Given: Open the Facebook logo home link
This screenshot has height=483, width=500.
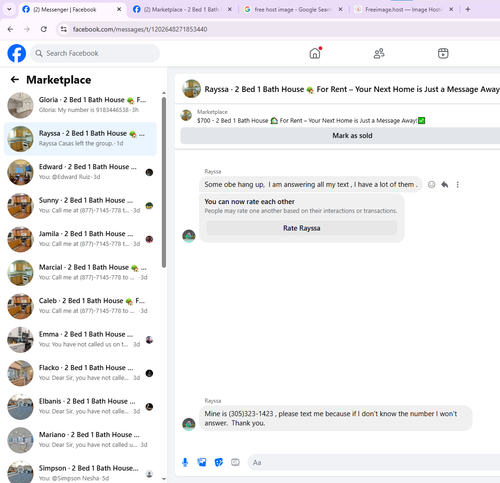Looking at the screenshot, I should (x=17, y=53).
